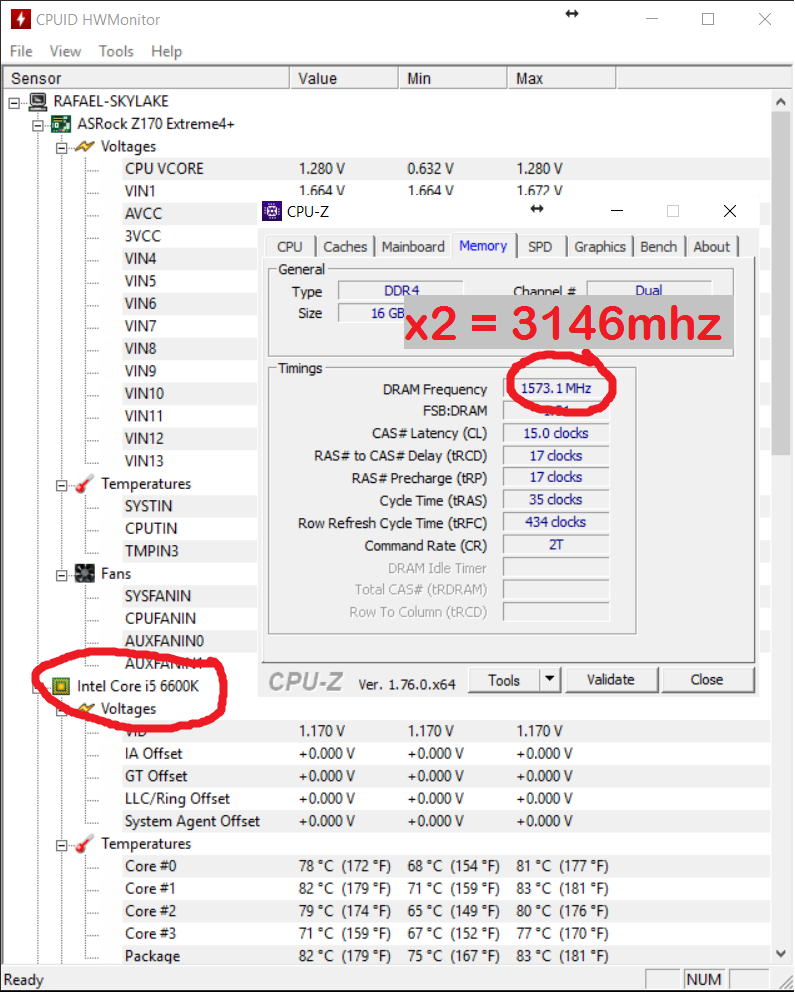Select the Package temperature row
Screen dimensions: 795x992
tap(446, 956)
